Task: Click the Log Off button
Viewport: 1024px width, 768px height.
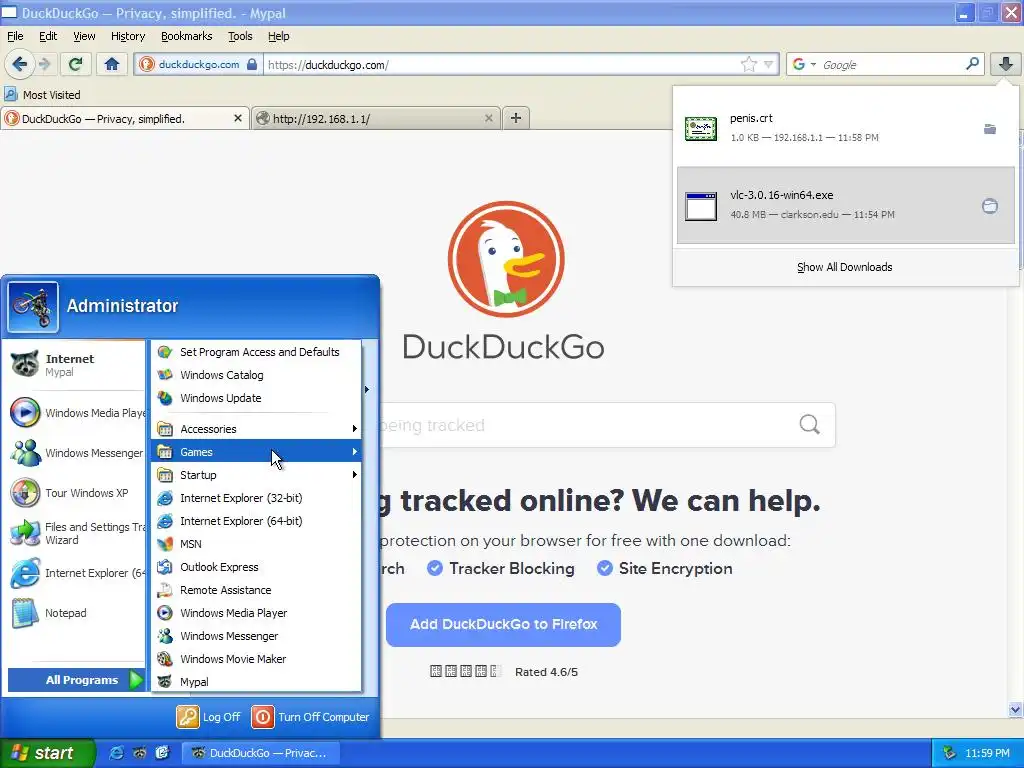Action: point(209,716)
